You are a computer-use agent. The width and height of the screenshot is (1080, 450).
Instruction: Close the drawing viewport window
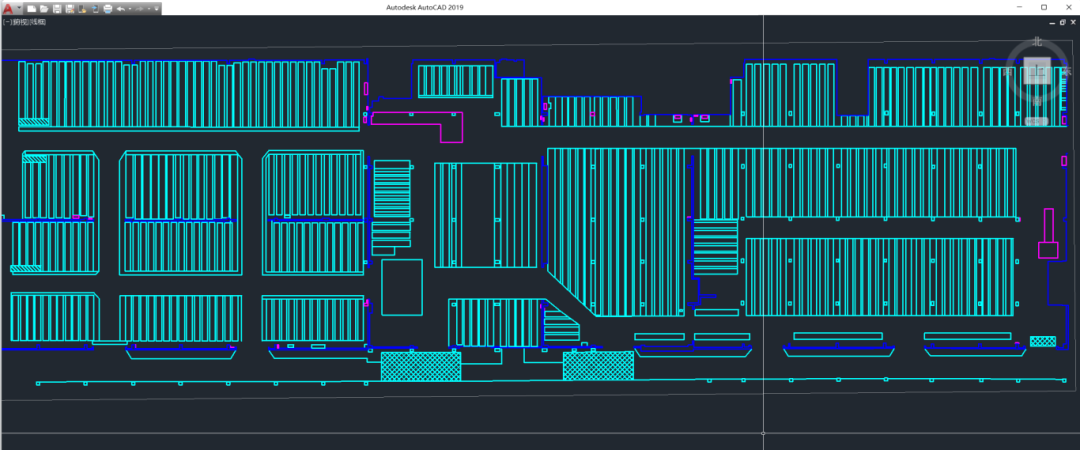point(1073,22)
